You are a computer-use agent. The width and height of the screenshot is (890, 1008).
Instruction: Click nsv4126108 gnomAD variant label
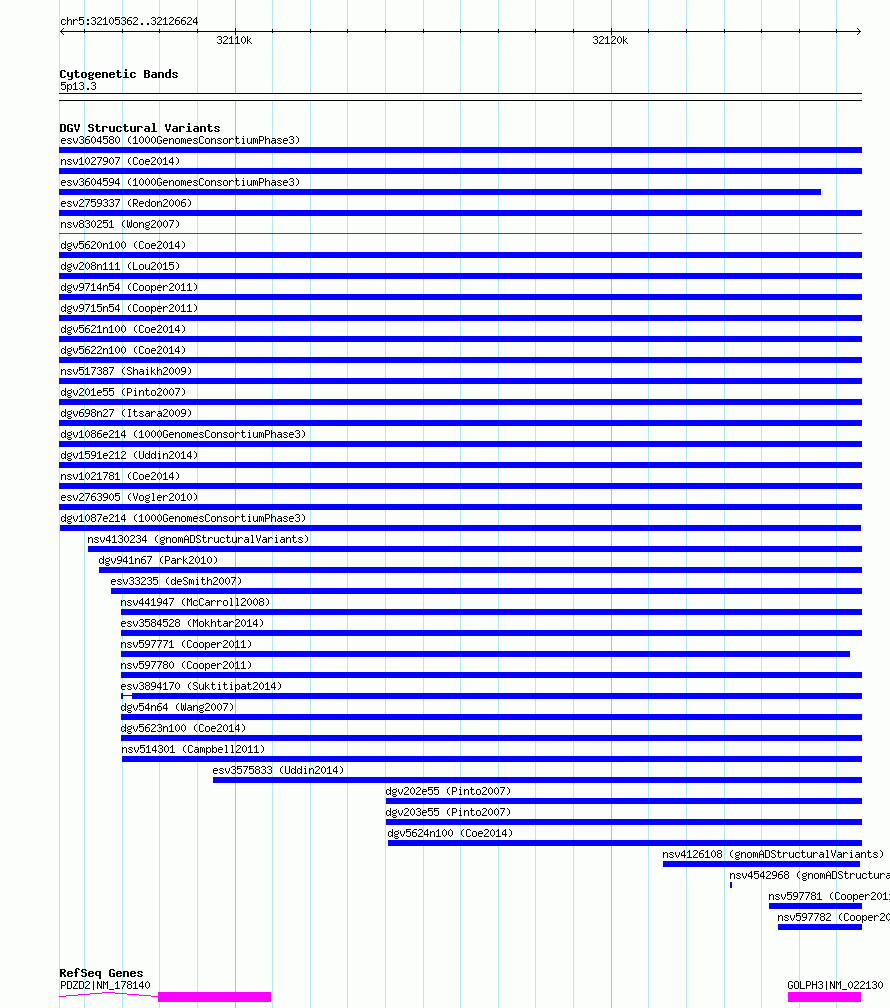point(773,854)
